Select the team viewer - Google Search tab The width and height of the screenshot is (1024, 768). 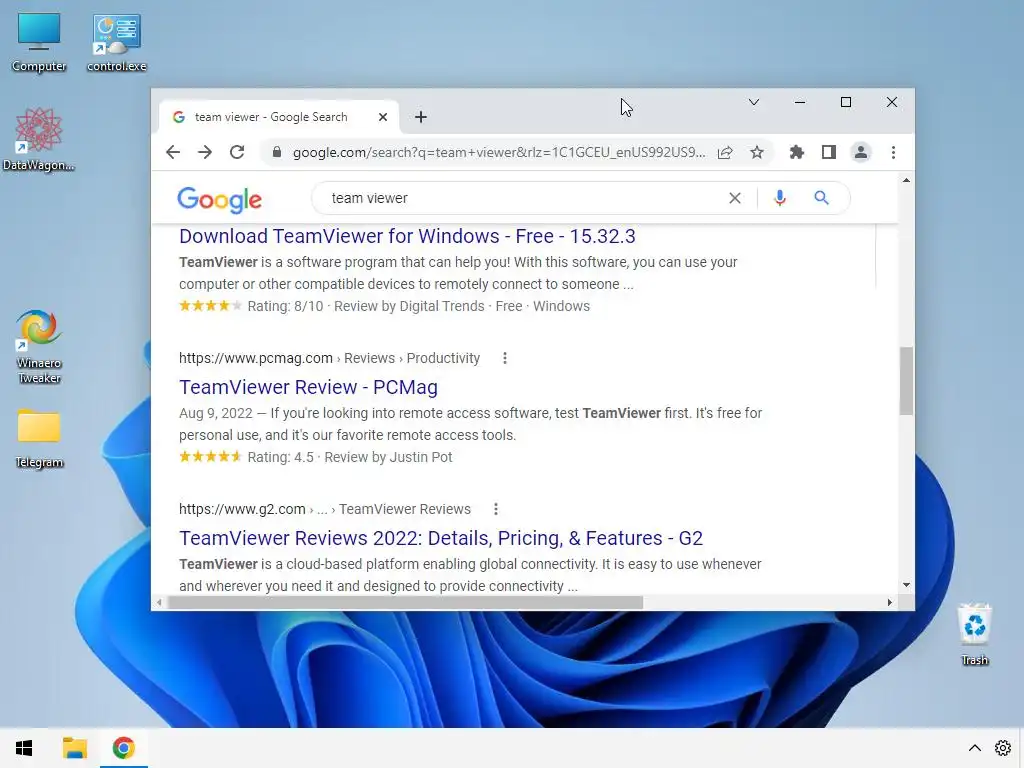(x=279, y=117)
